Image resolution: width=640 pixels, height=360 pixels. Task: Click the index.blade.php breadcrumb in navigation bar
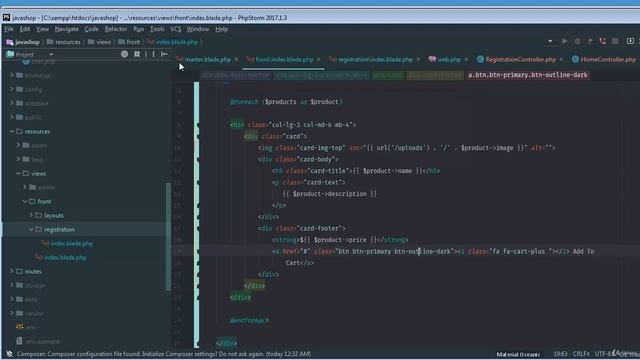[173, 42]
